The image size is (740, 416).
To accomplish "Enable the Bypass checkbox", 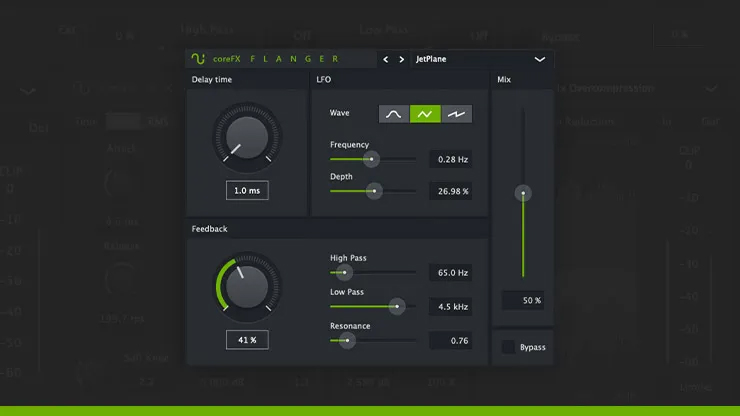I will tap(508, 347).
